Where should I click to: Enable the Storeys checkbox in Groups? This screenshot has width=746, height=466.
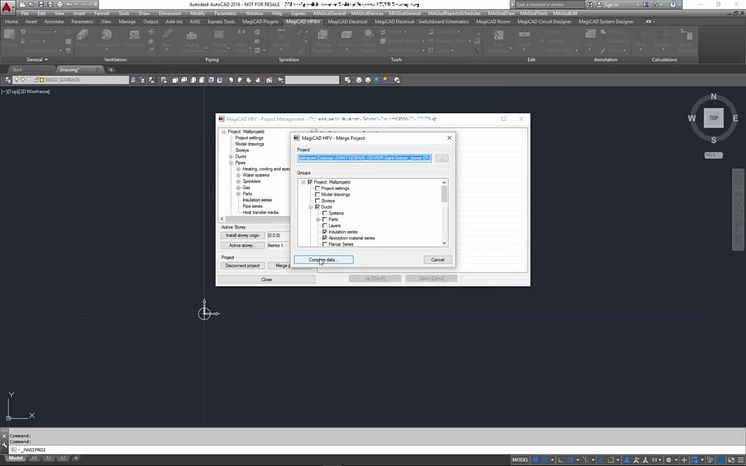(x=317, y=201)
